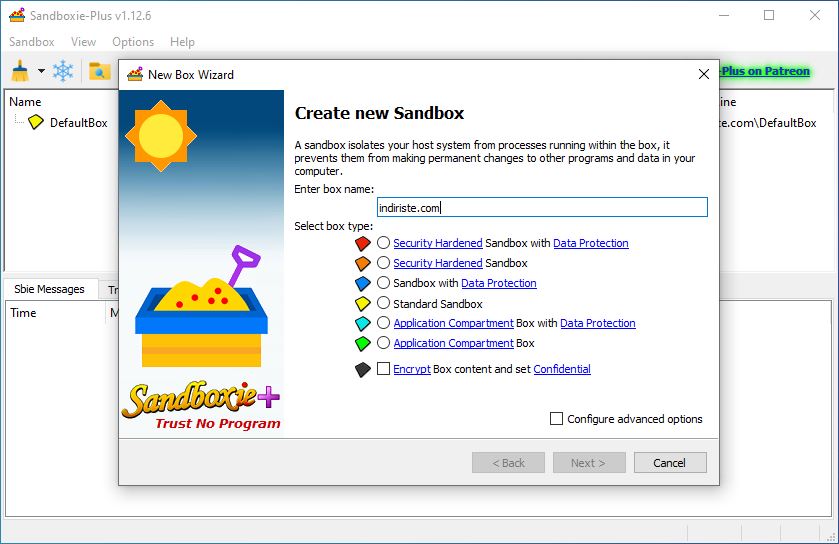839x544 pixels.
Task: Select Application Compartment Box with Data Protection radio
Action: point(383,323)
